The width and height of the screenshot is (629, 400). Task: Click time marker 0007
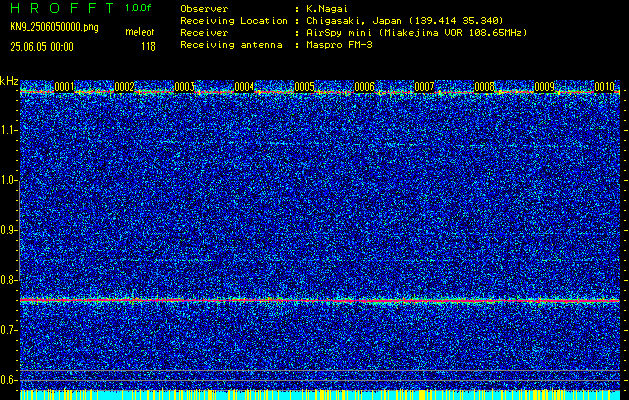[x=424, y=87]
